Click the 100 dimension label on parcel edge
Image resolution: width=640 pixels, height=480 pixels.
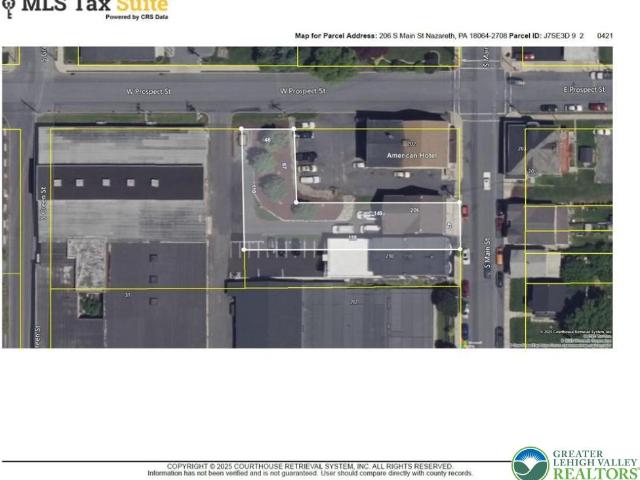(253, 189)
